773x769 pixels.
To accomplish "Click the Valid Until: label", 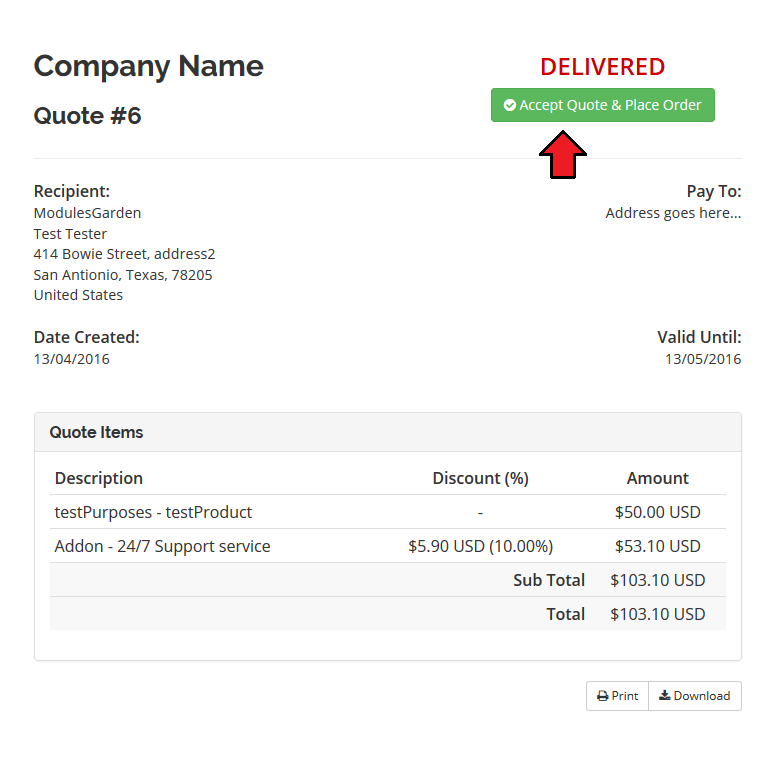I will pos(700,337).
